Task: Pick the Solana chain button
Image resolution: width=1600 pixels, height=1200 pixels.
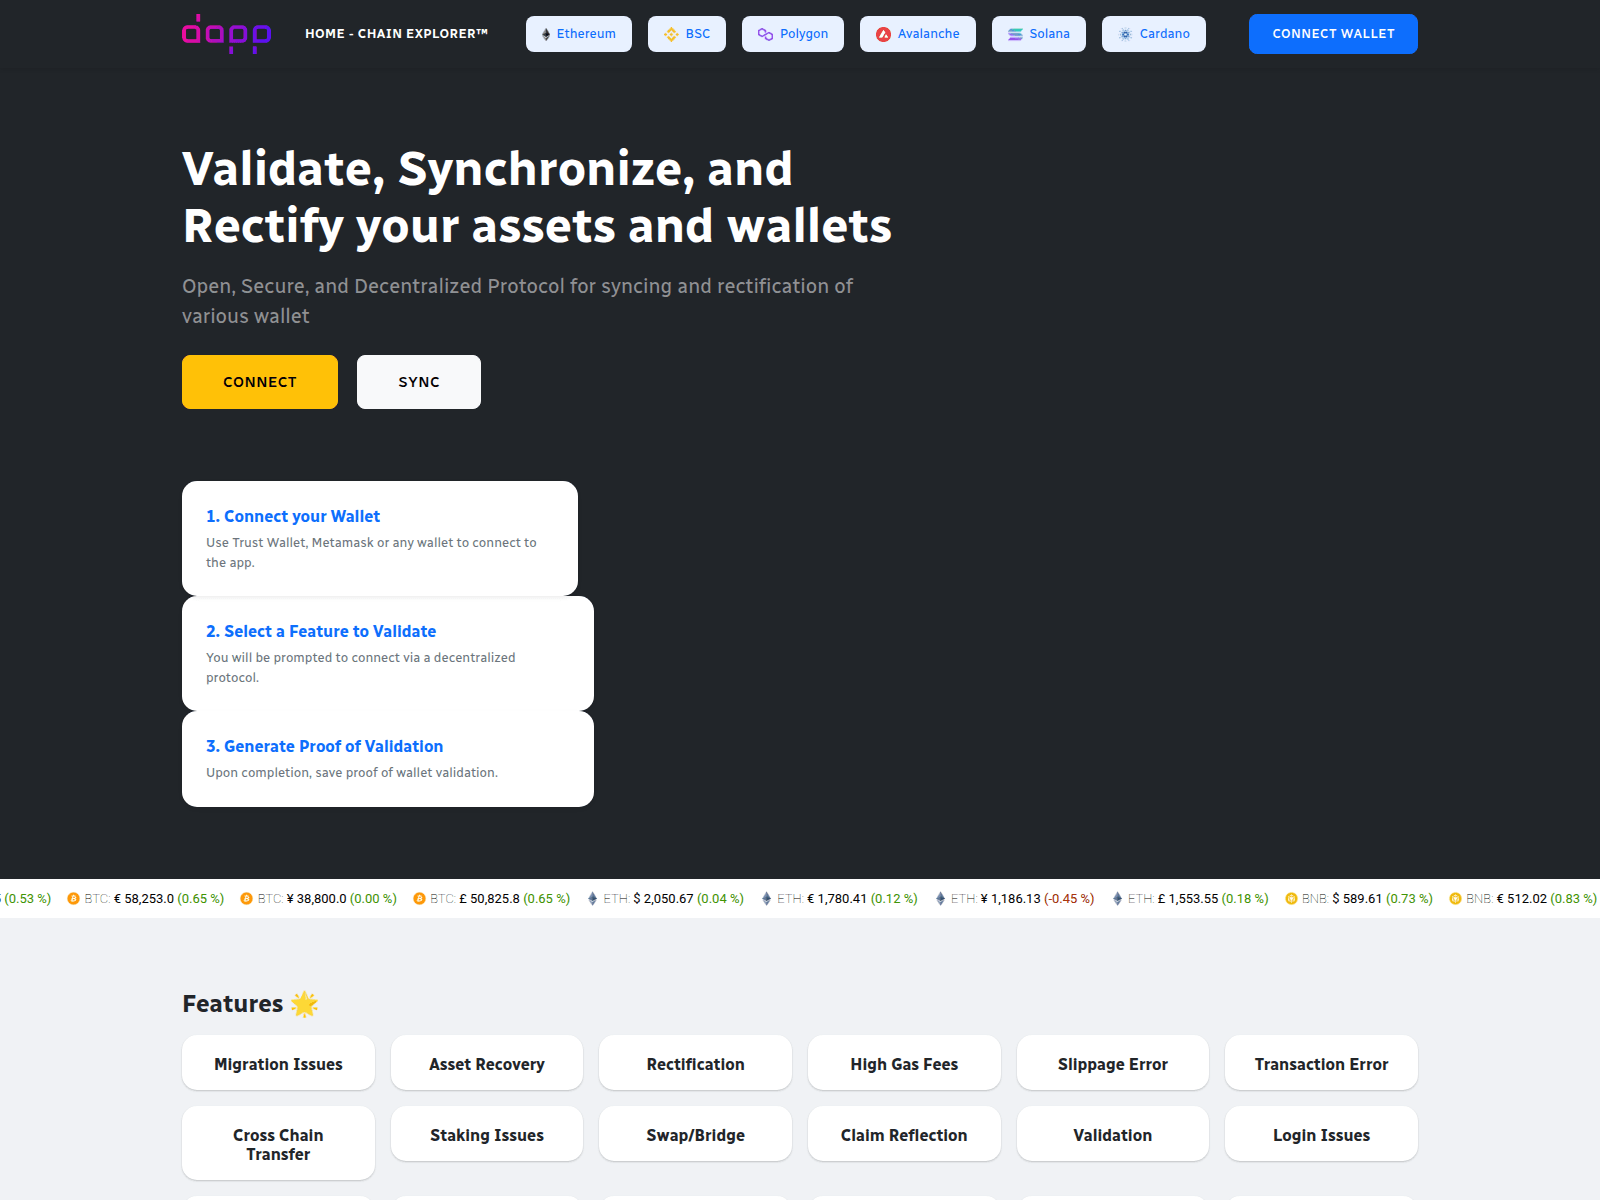Action: pos(1038,34)
